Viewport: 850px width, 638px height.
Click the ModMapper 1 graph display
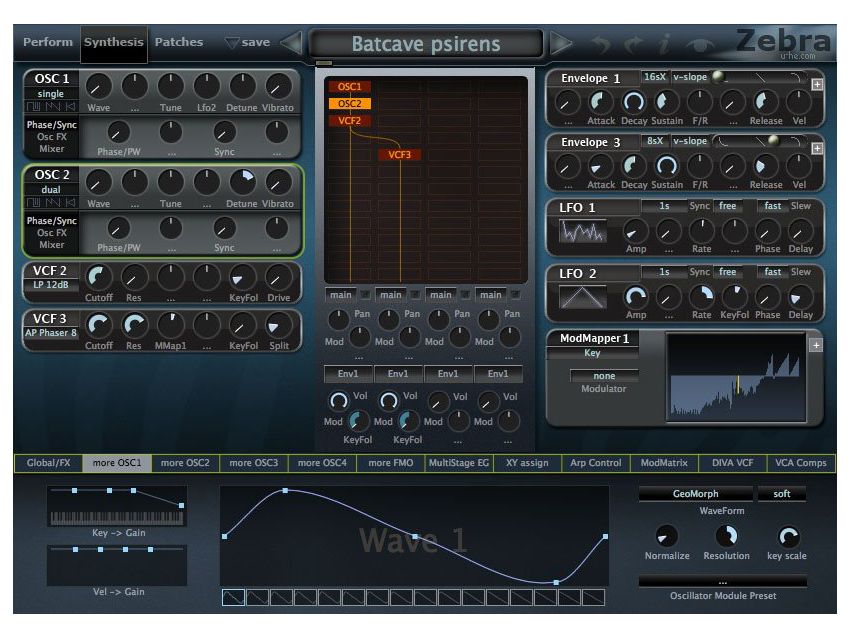coord(736,377)
